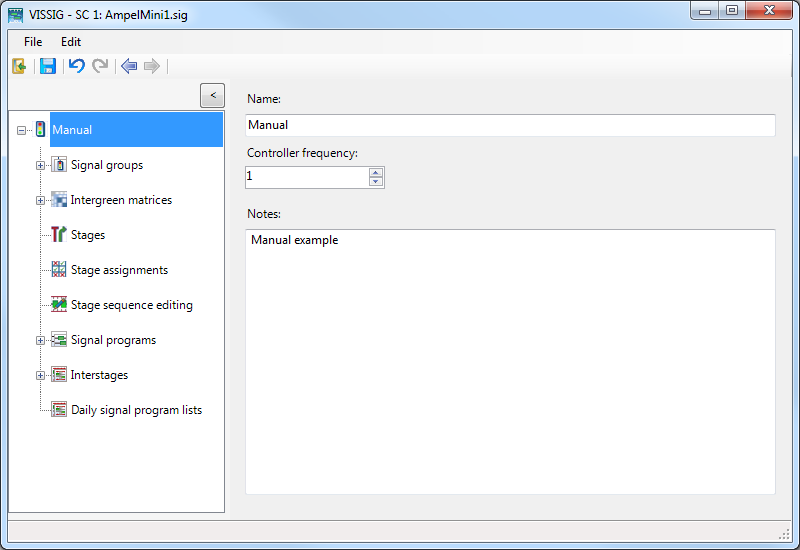Click into the Name text field
Image resolution: width=800 pixels, height=550 pixels.
coord(510,125)
